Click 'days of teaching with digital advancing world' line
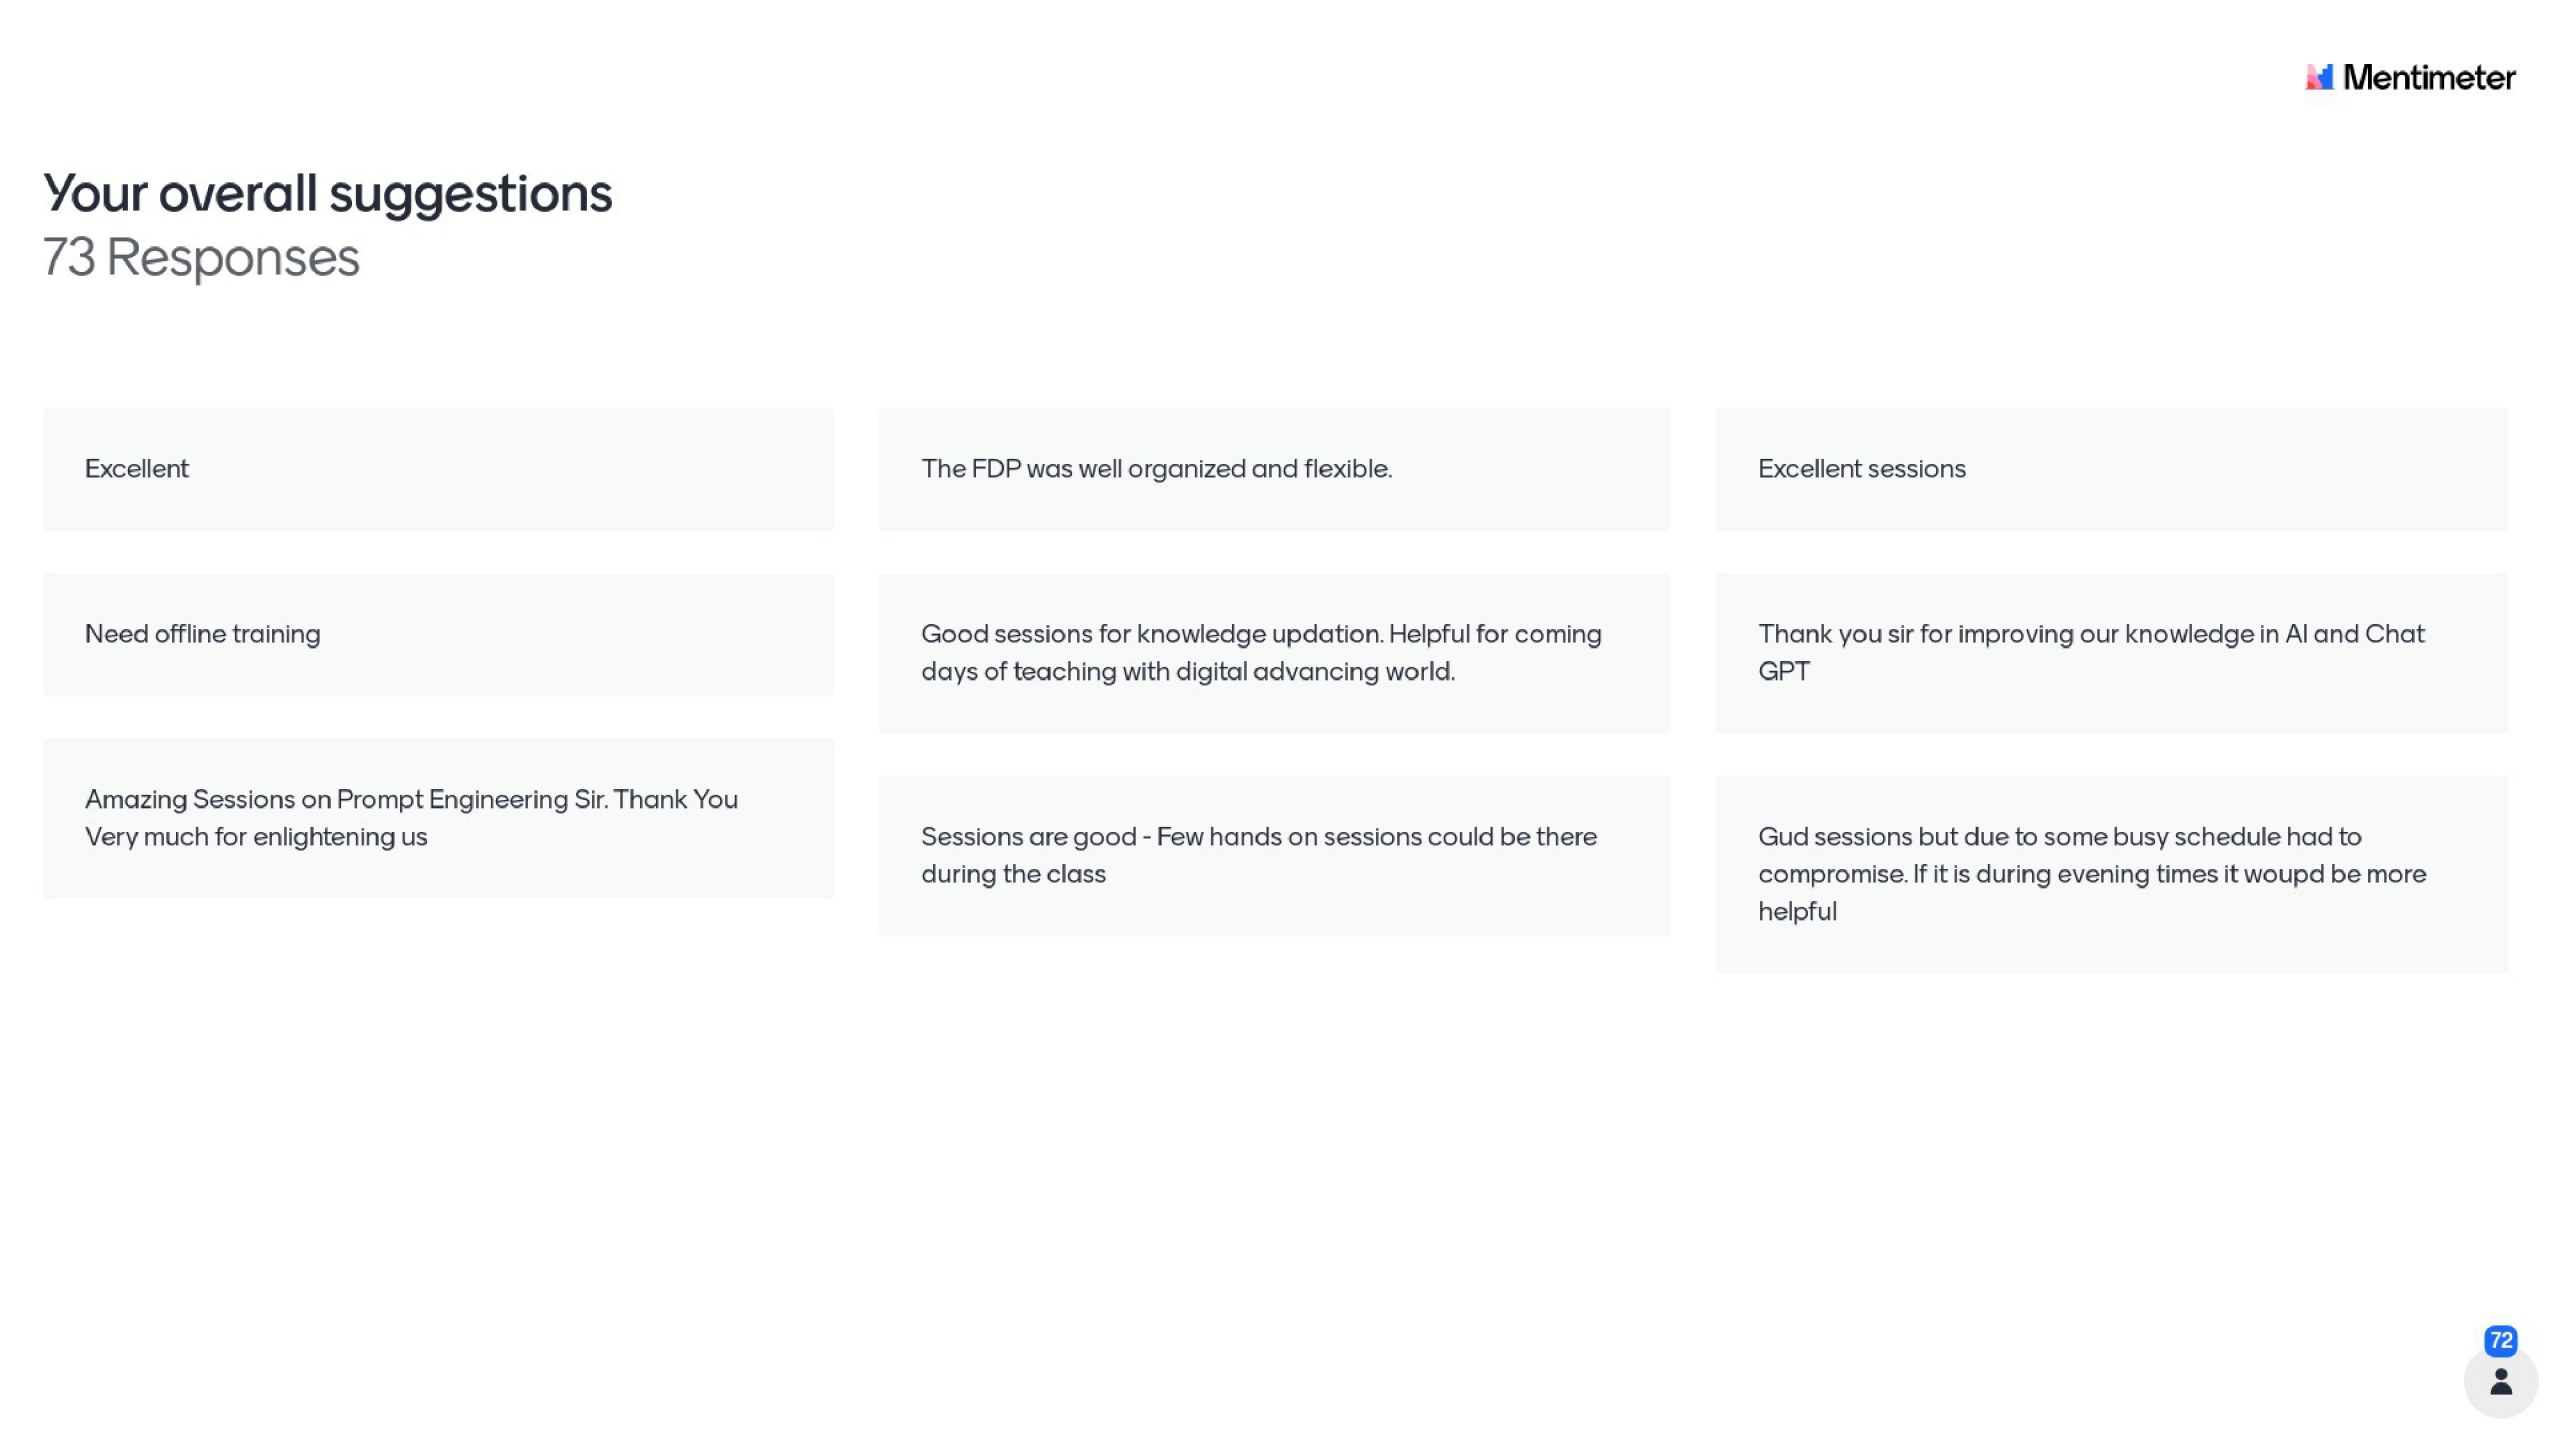Viewport: 2560px width, 1440px height. pyautogui.click(x=1187, y=672)
